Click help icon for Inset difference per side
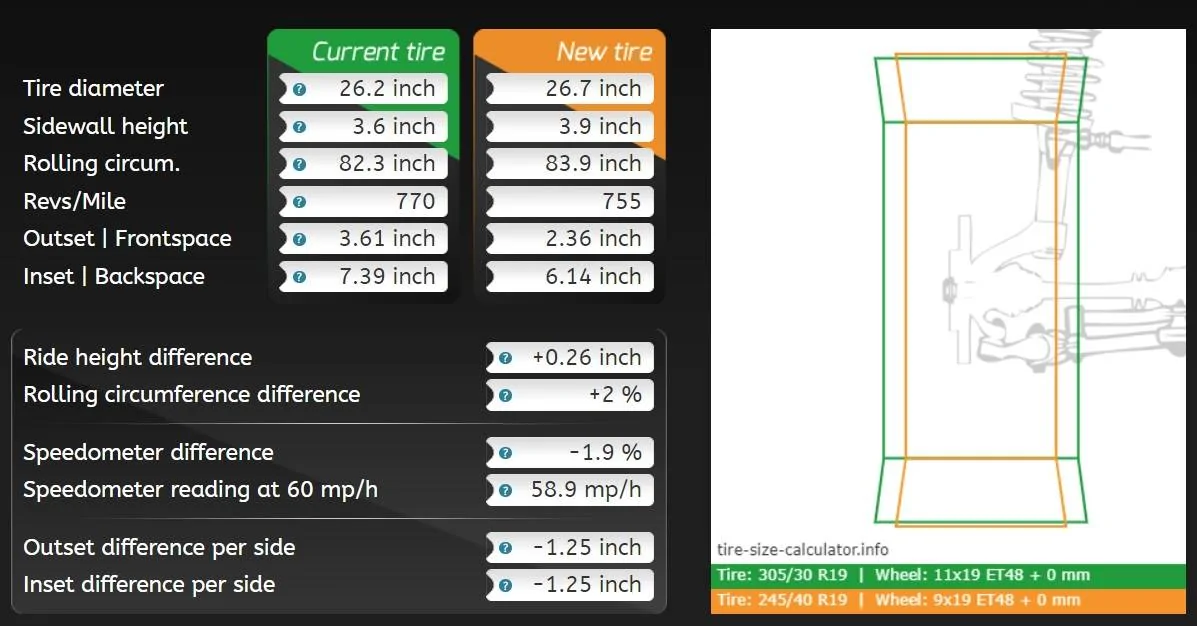1197x626 pixels. click(505, 586)
